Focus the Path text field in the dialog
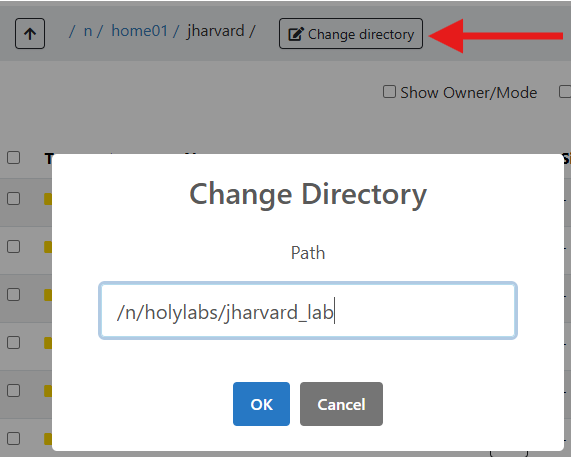 click(x=308, y=311)
